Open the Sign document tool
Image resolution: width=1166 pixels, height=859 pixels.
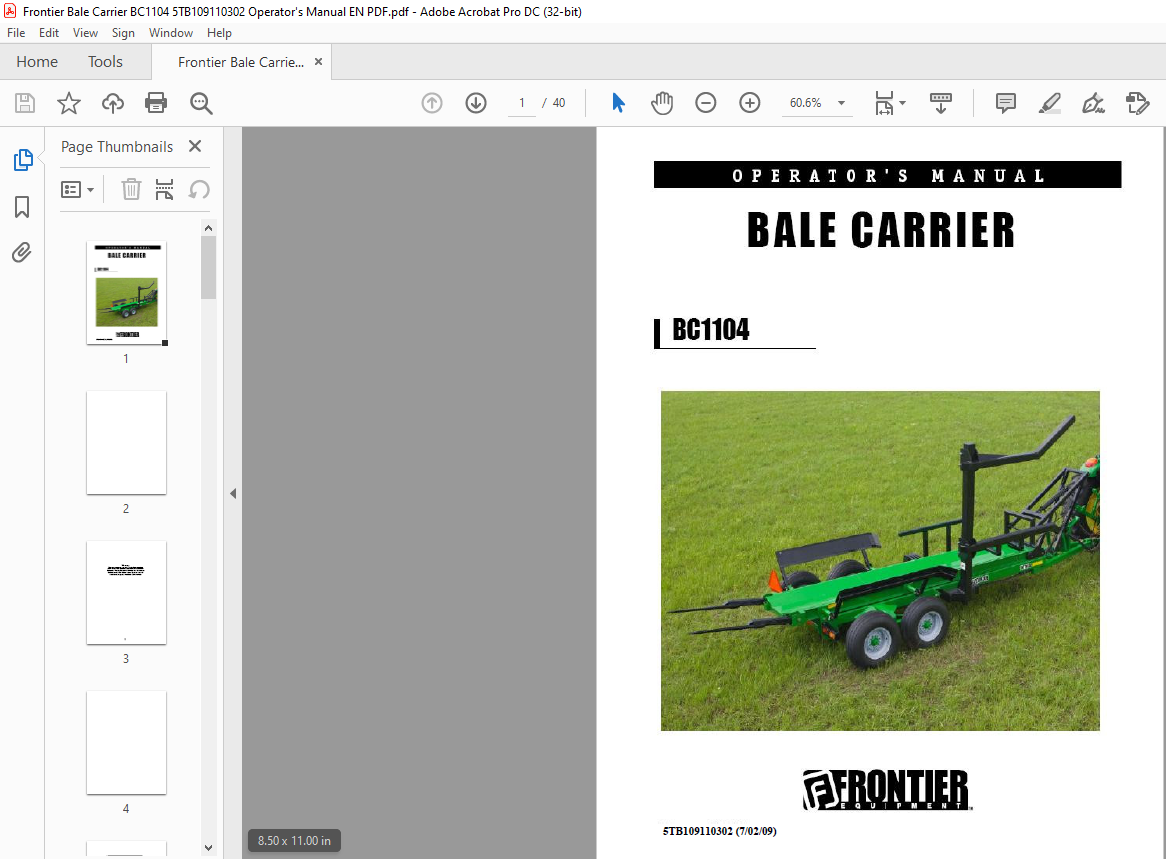(x=1093, y=103)
